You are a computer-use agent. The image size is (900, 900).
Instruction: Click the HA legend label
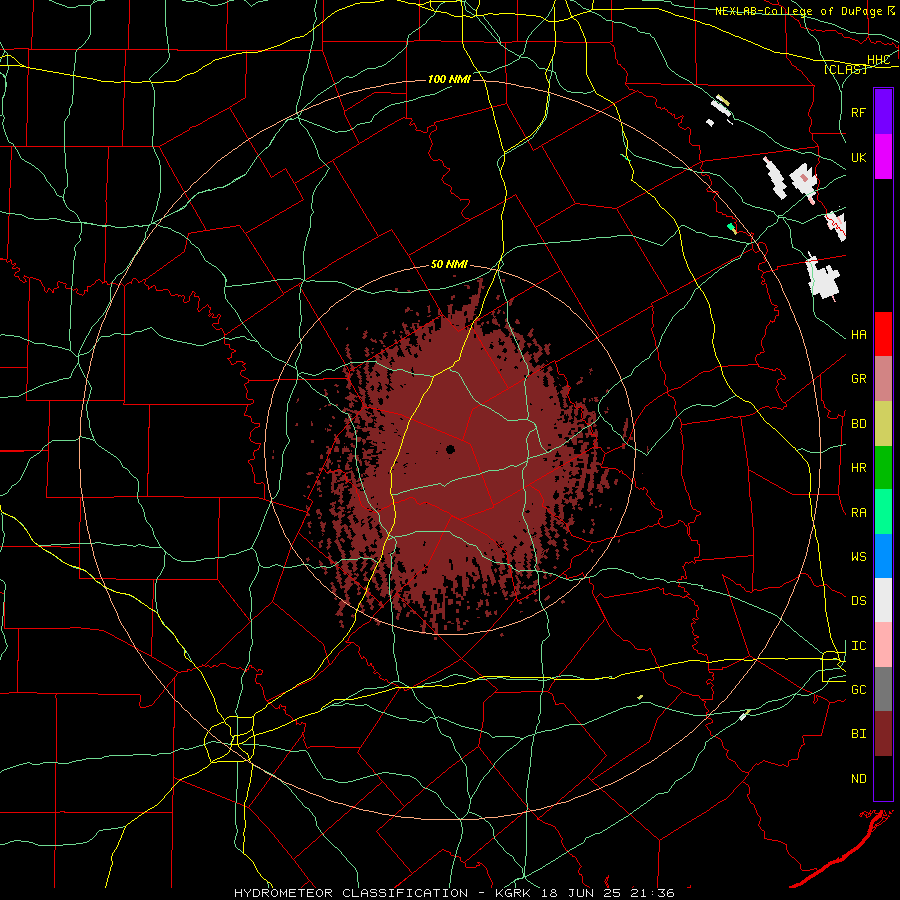(x=858, y=335)
